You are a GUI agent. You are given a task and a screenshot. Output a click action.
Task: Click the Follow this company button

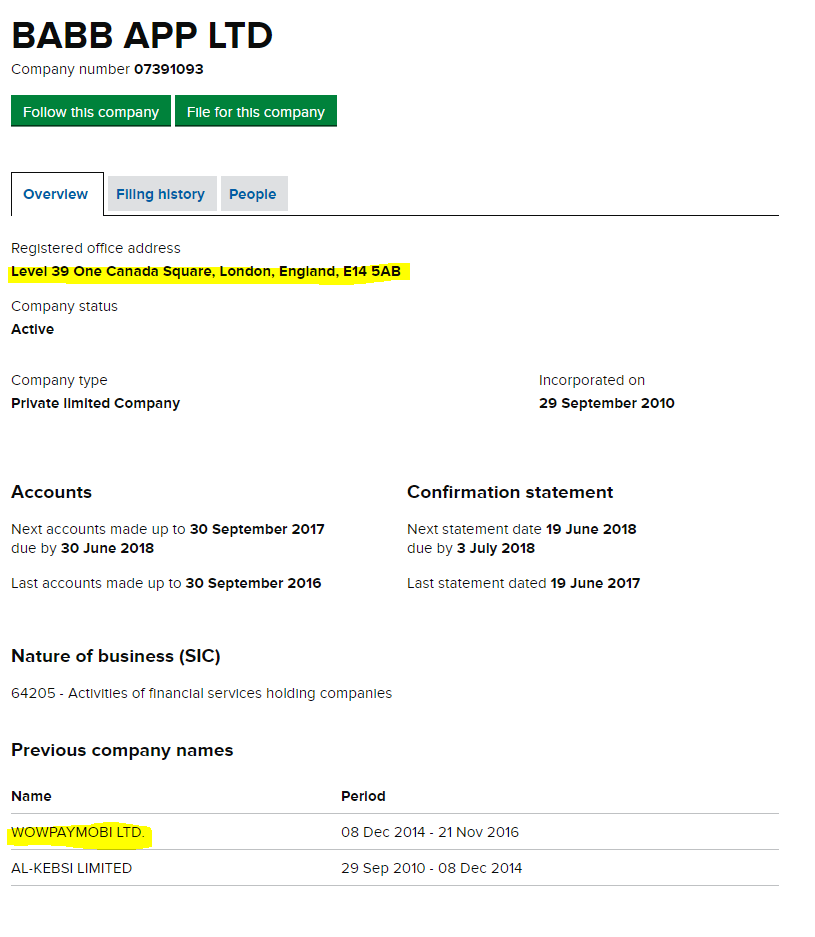tap(91, 111)
